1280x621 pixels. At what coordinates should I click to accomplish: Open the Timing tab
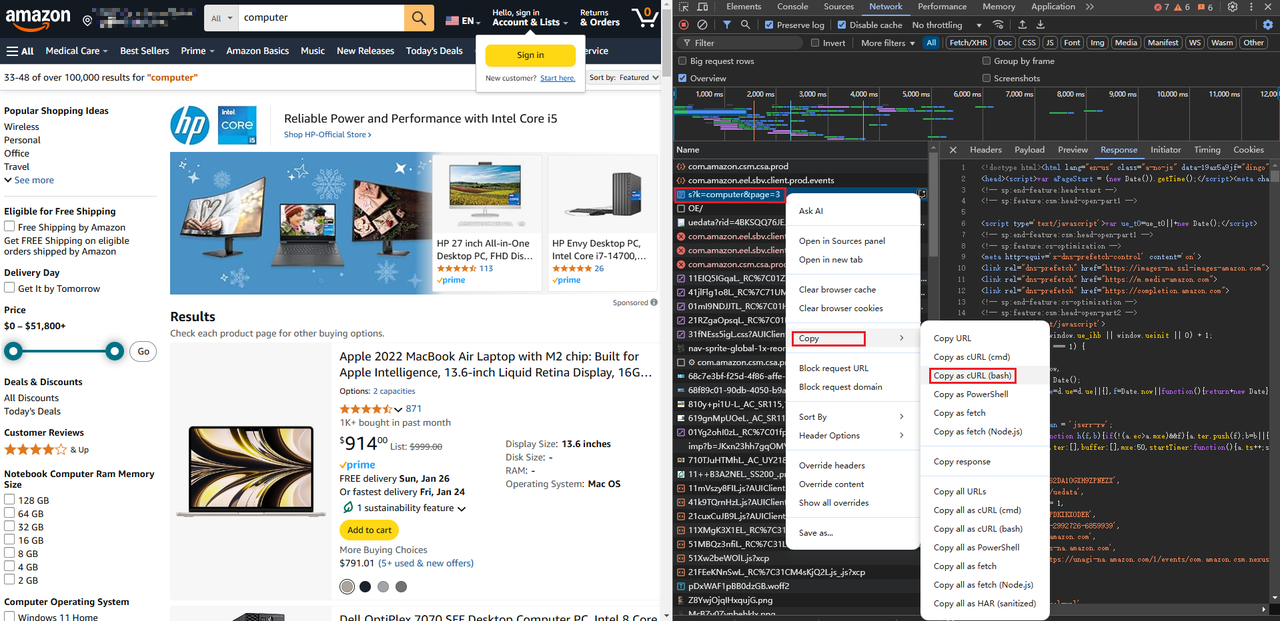1207,150
